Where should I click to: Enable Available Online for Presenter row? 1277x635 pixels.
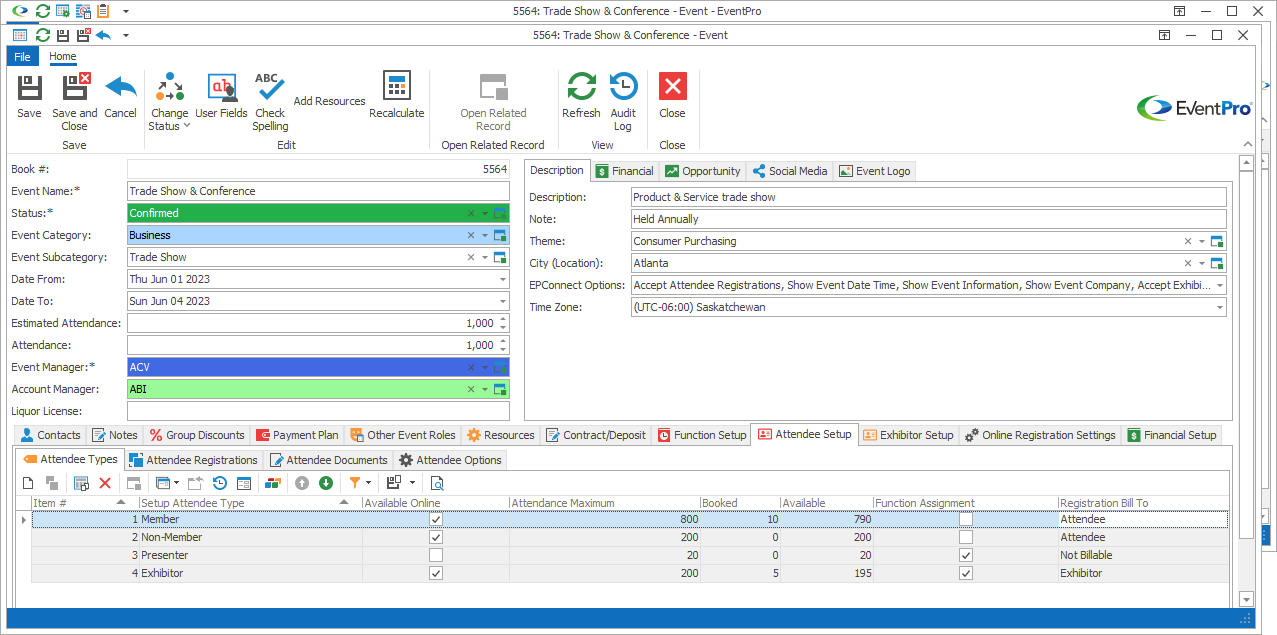(435, 556)
